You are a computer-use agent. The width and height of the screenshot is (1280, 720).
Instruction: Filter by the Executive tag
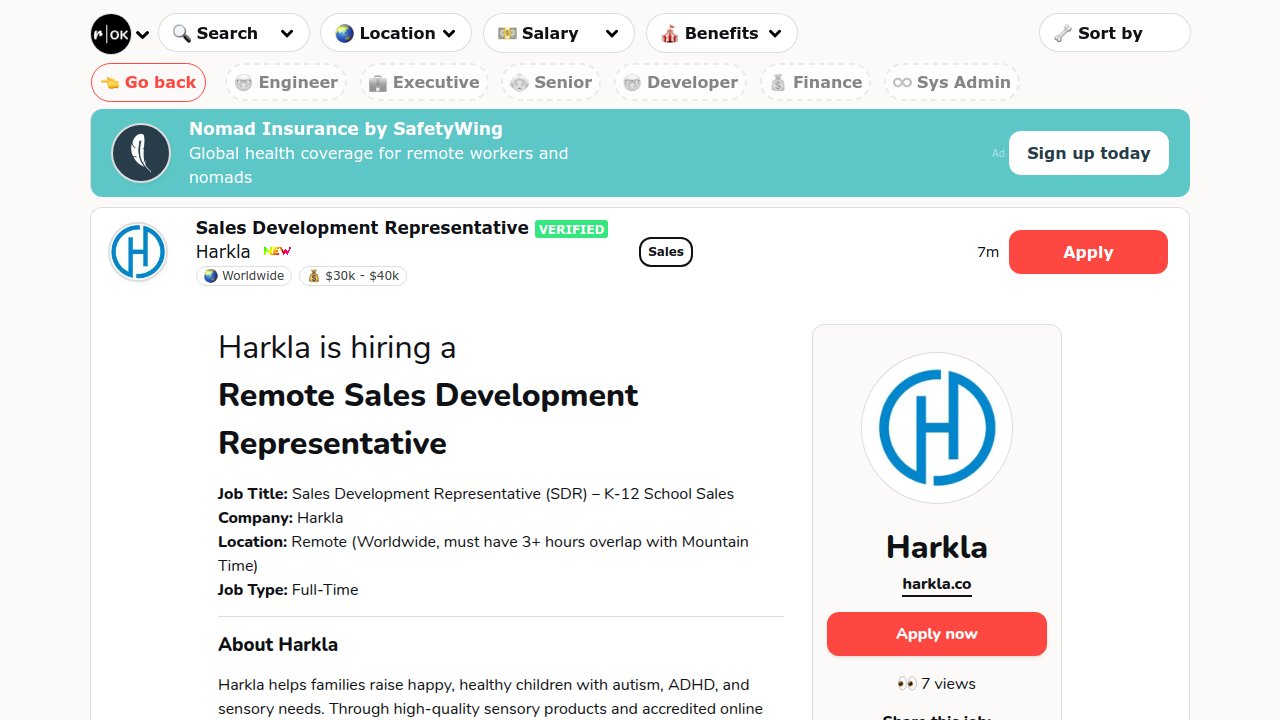point(424,82)
